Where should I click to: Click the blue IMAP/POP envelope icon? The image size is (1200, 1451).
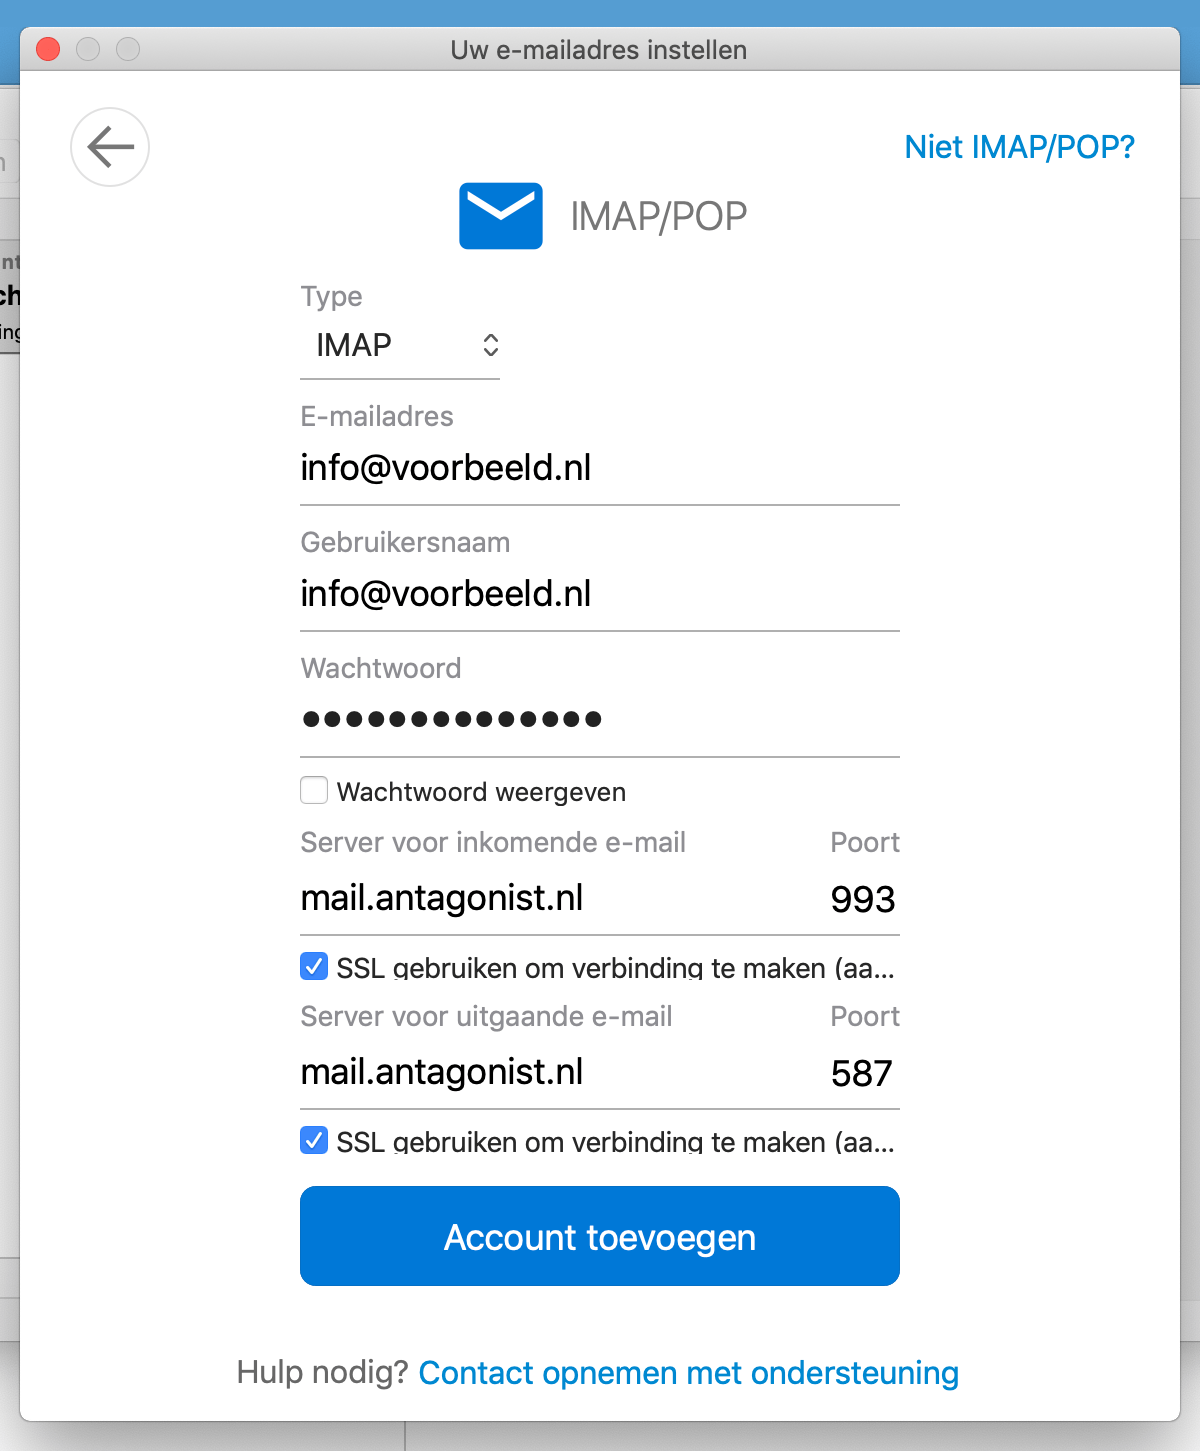click(x=501, y=215)
